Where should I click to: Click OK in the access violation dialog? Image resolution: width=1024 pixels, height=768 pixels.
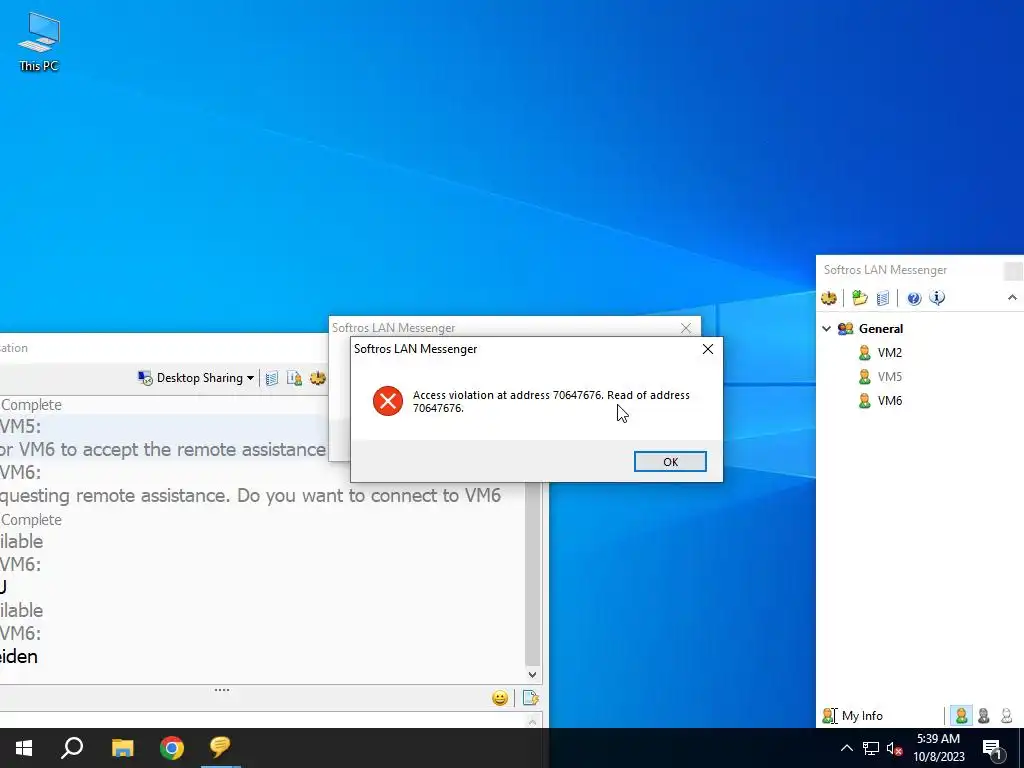[670, 462]
